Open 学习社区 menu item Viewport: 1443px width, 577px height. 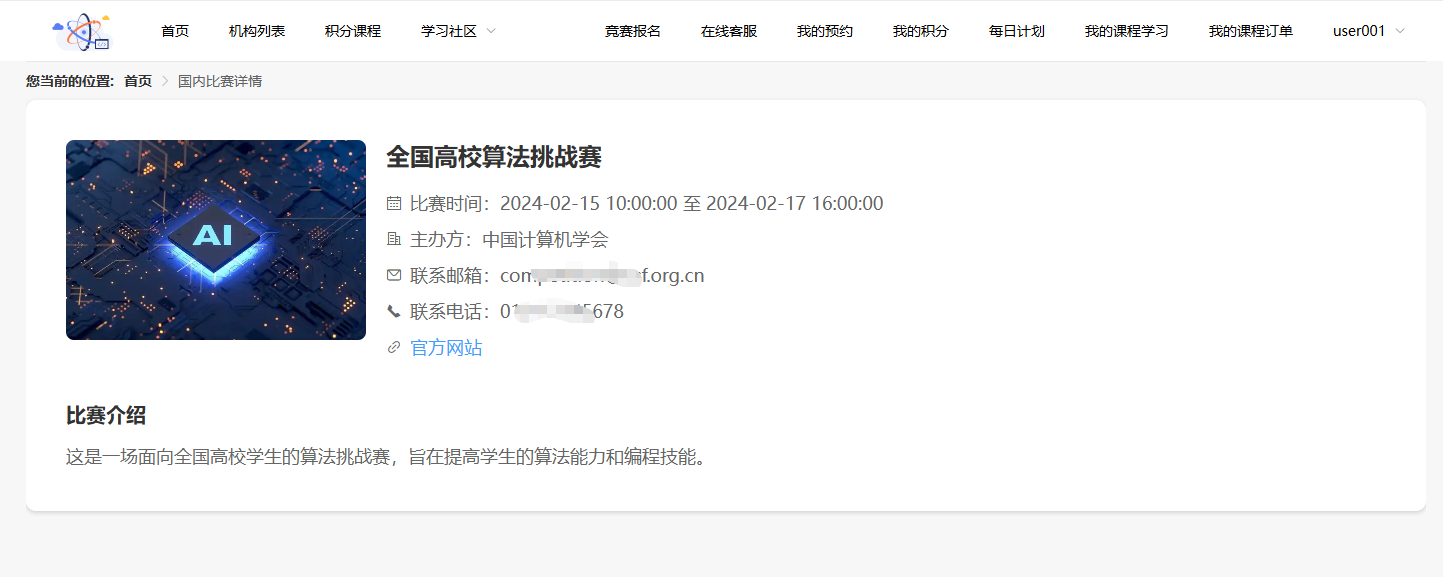click(x=449, y=31)
